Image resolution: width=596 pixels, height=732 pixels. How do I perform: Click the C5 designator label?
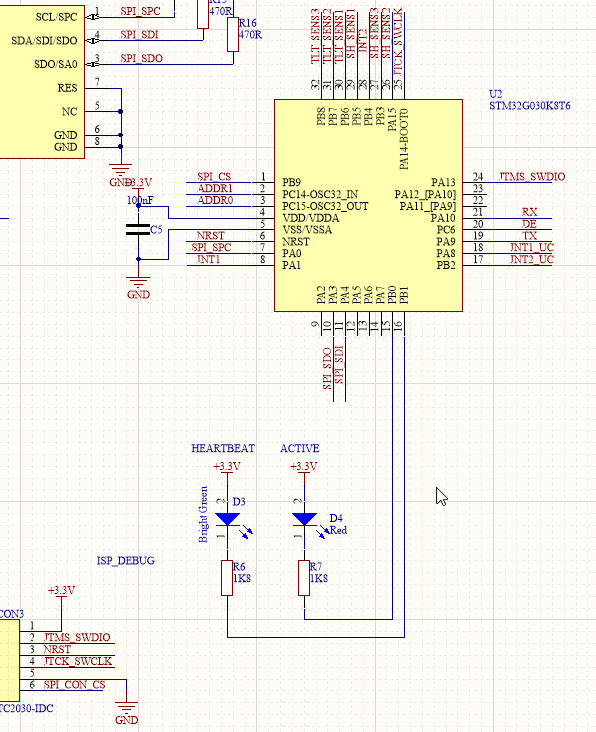point(156,230)
